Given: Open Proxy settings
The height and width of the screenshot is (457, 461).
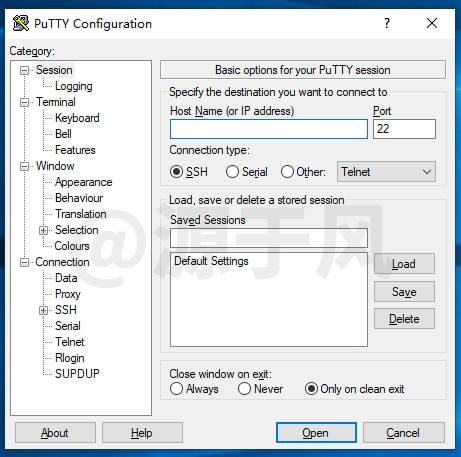Looking at the screenshot, I should pos(68,294).
